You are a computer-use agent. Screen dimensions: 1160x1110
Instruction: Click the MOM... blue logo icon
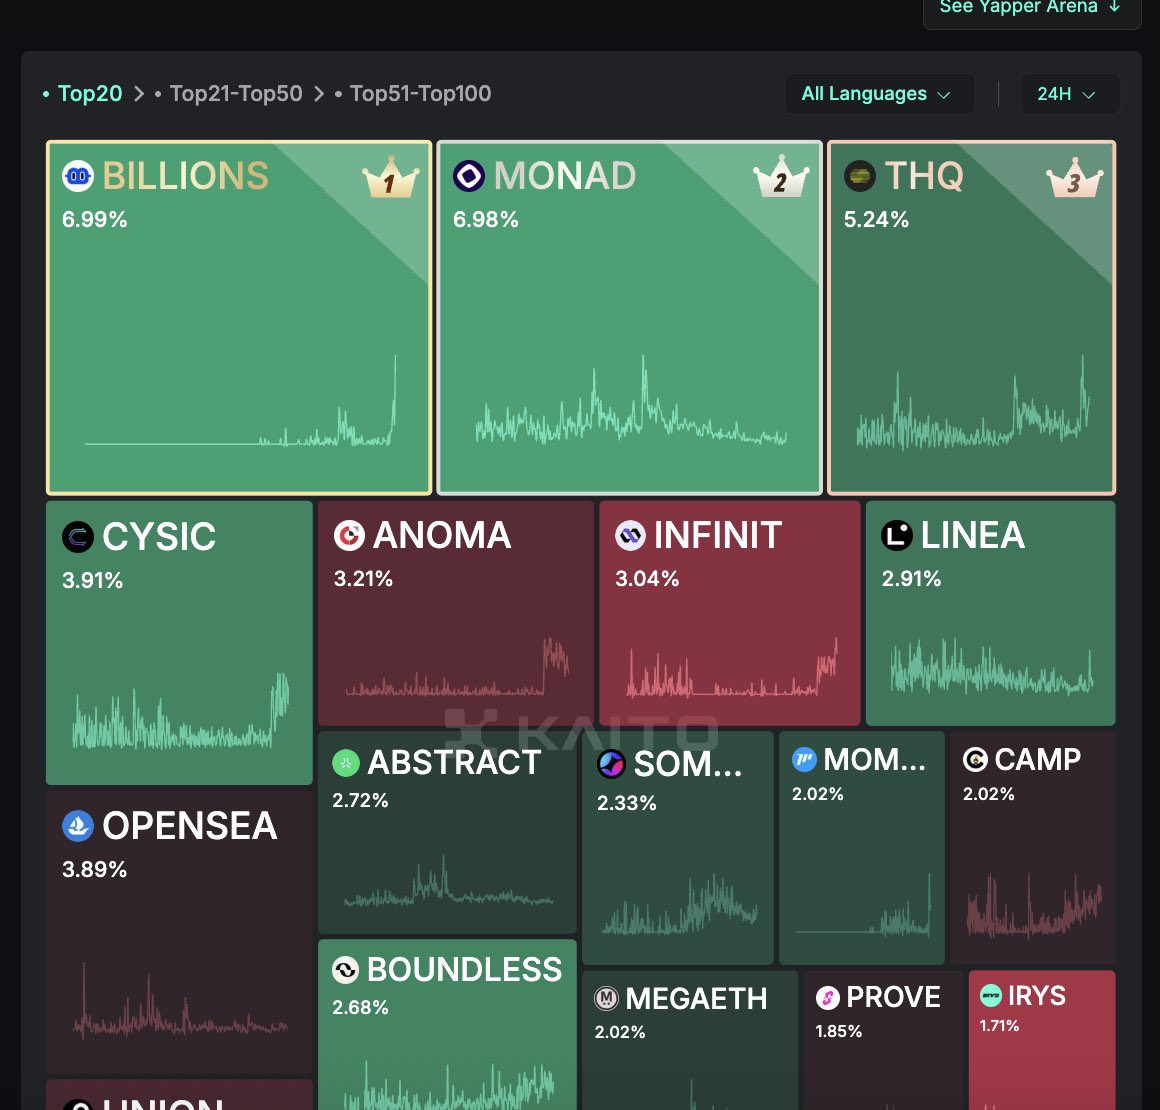coord(804,759)
